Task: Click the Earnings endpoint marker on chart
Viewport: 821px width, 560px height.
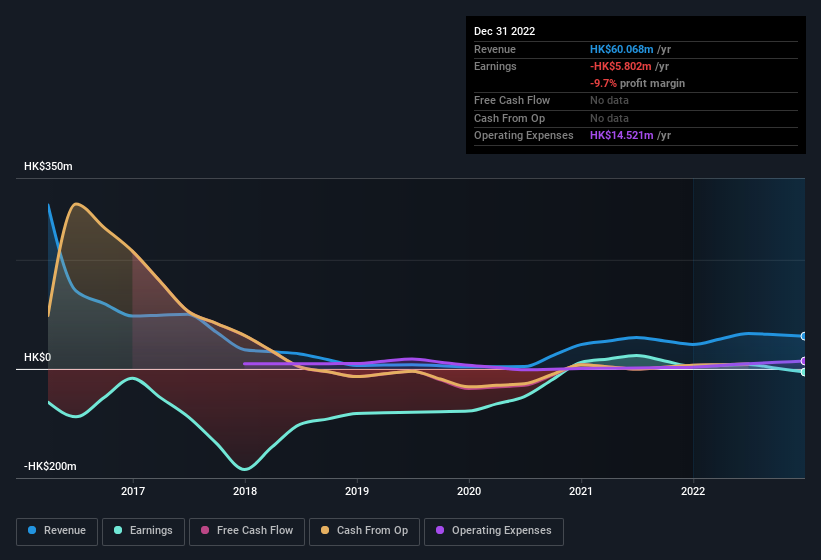Action: pyautogui.click(x=803, y=372)
